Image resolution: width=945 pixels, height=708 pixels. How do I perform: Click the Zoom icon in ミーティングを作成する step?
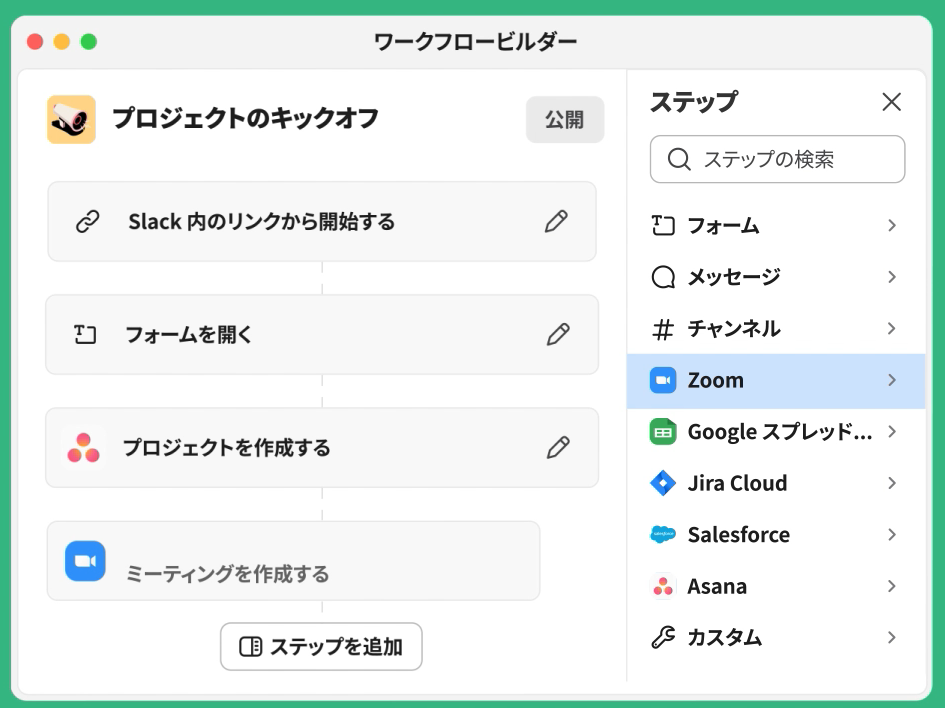[85, 561]
